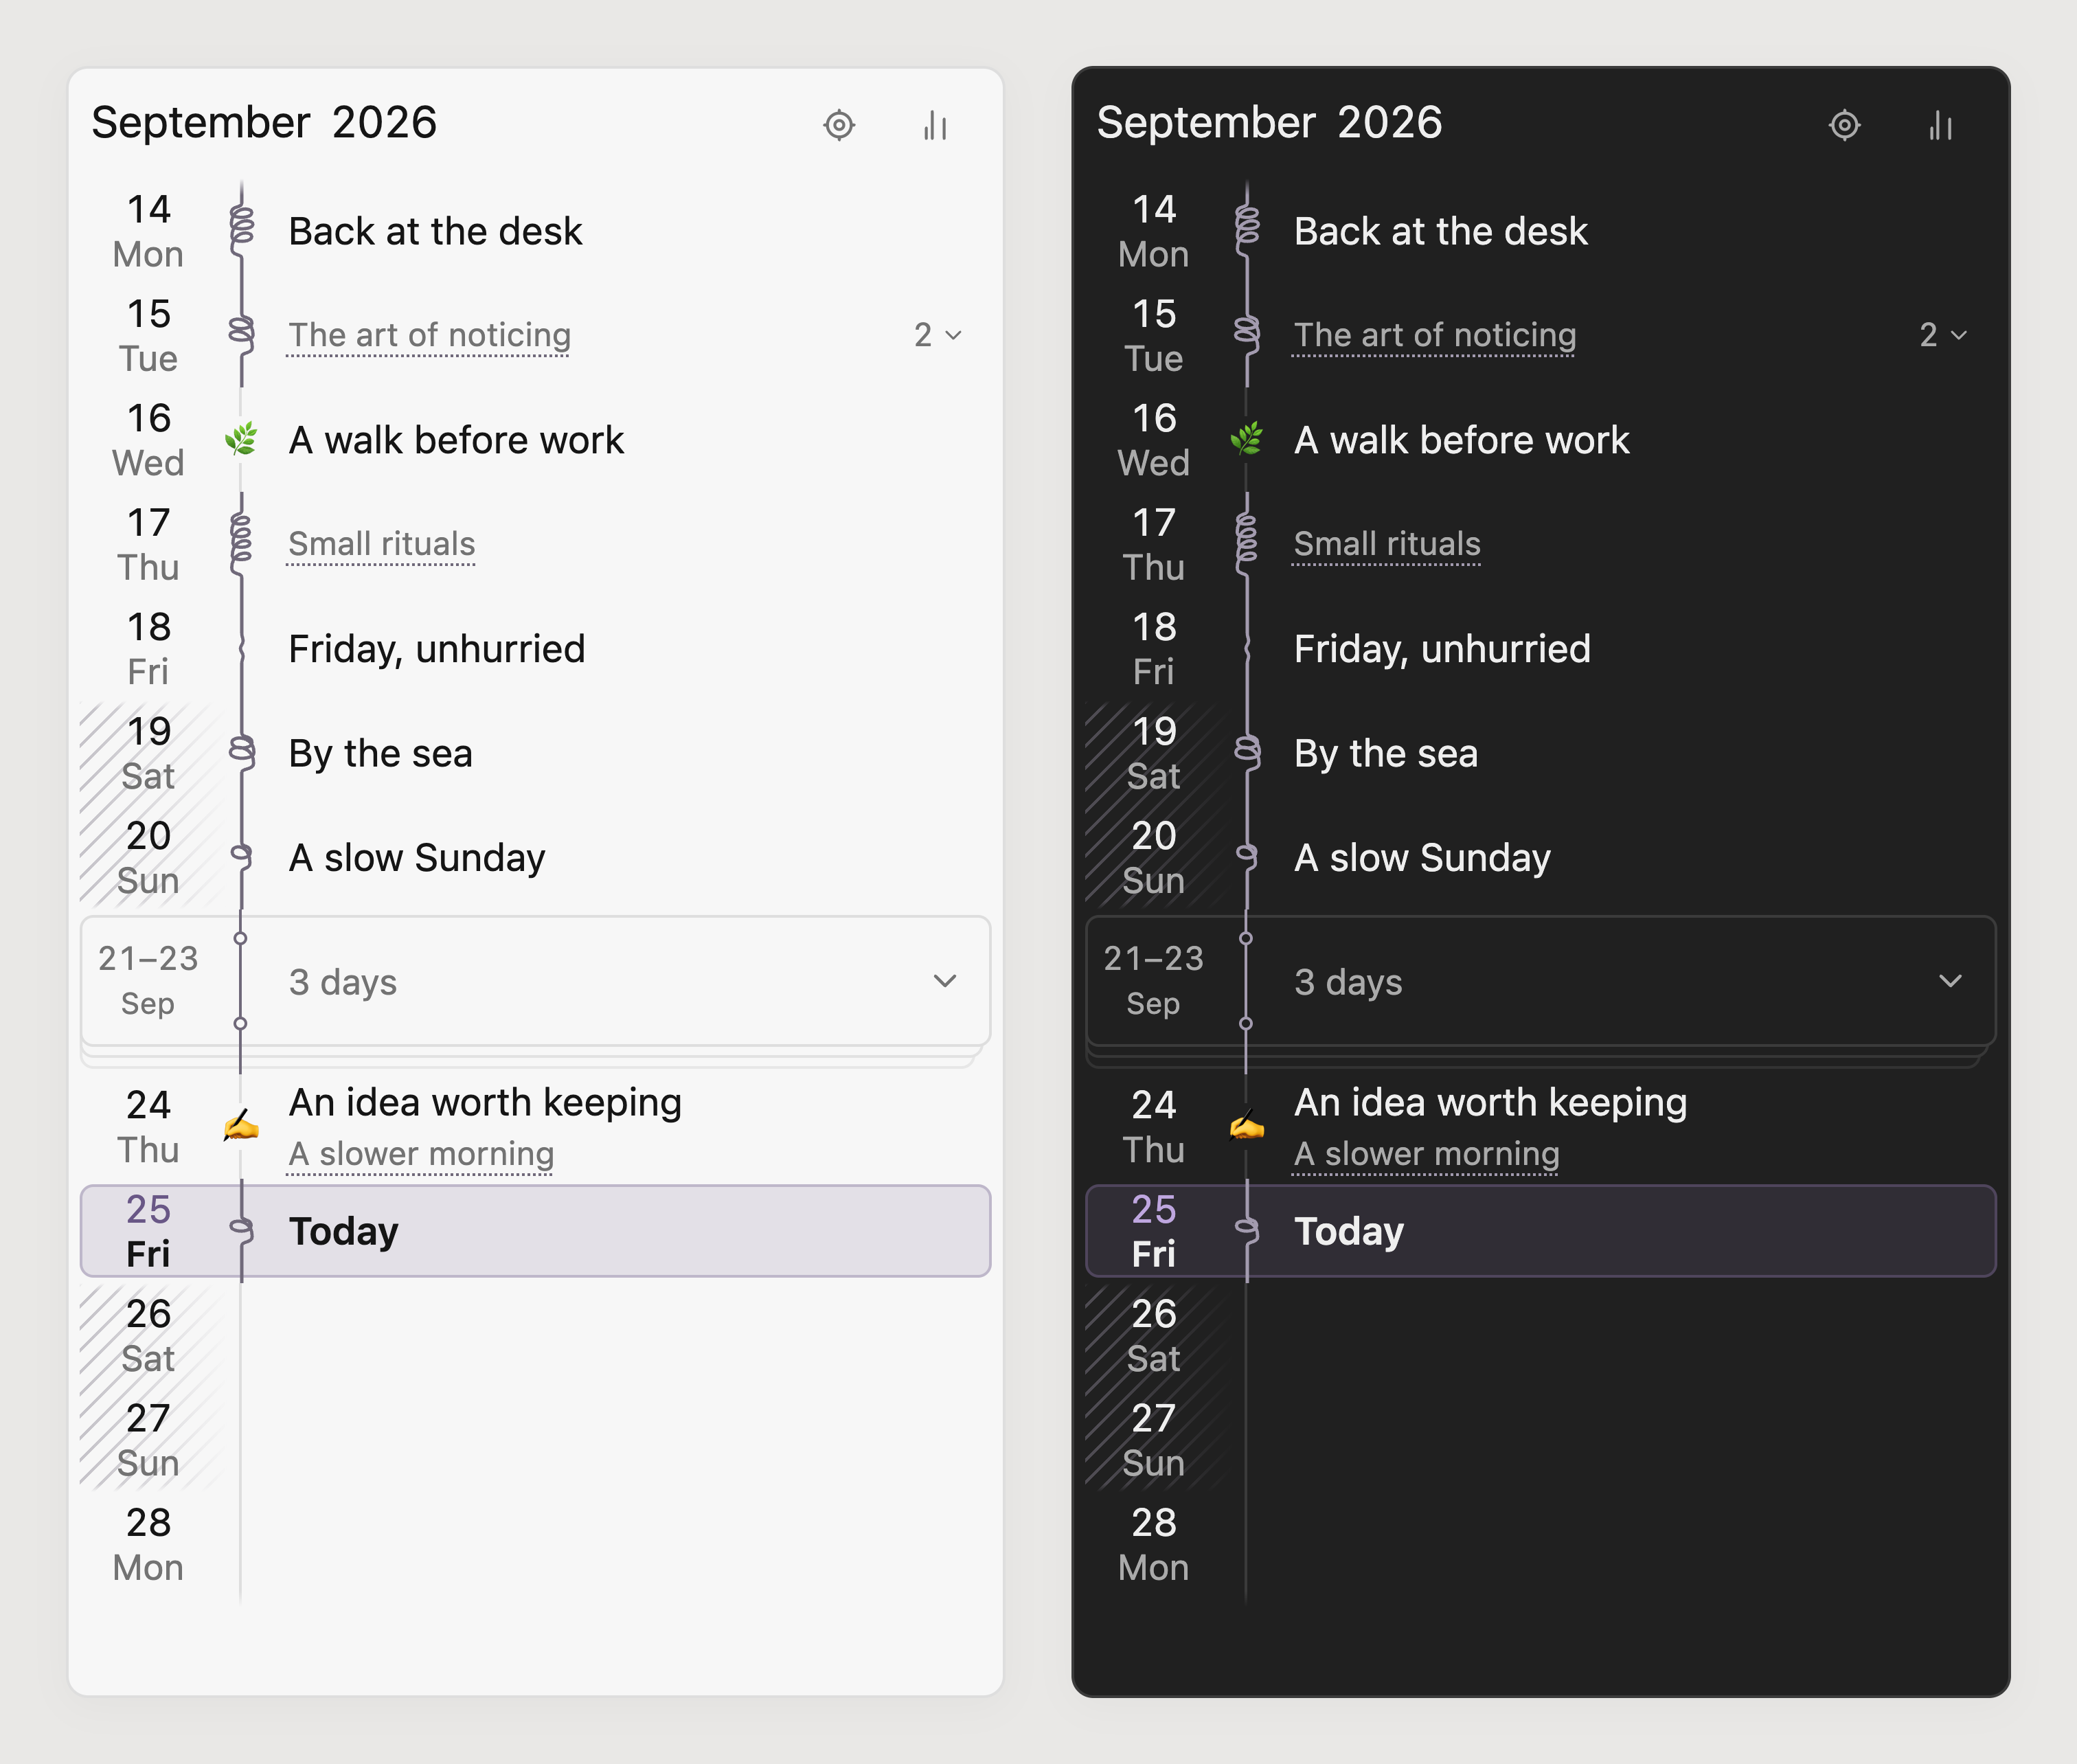The width and height of the screenshot is (2077, 1764).
Task: Select date 16 Wed in light panel
Action: point(148,440)
